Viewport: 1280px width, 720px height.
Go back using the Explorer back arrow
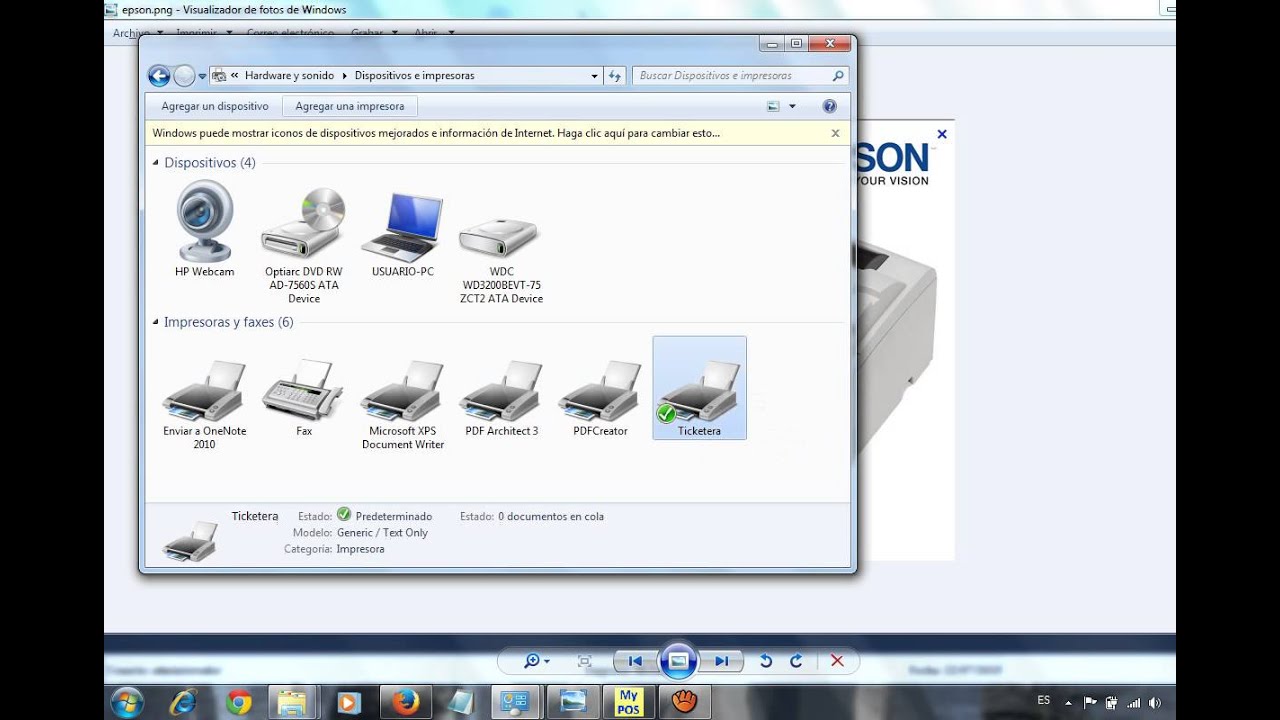(x=159, y=76)
